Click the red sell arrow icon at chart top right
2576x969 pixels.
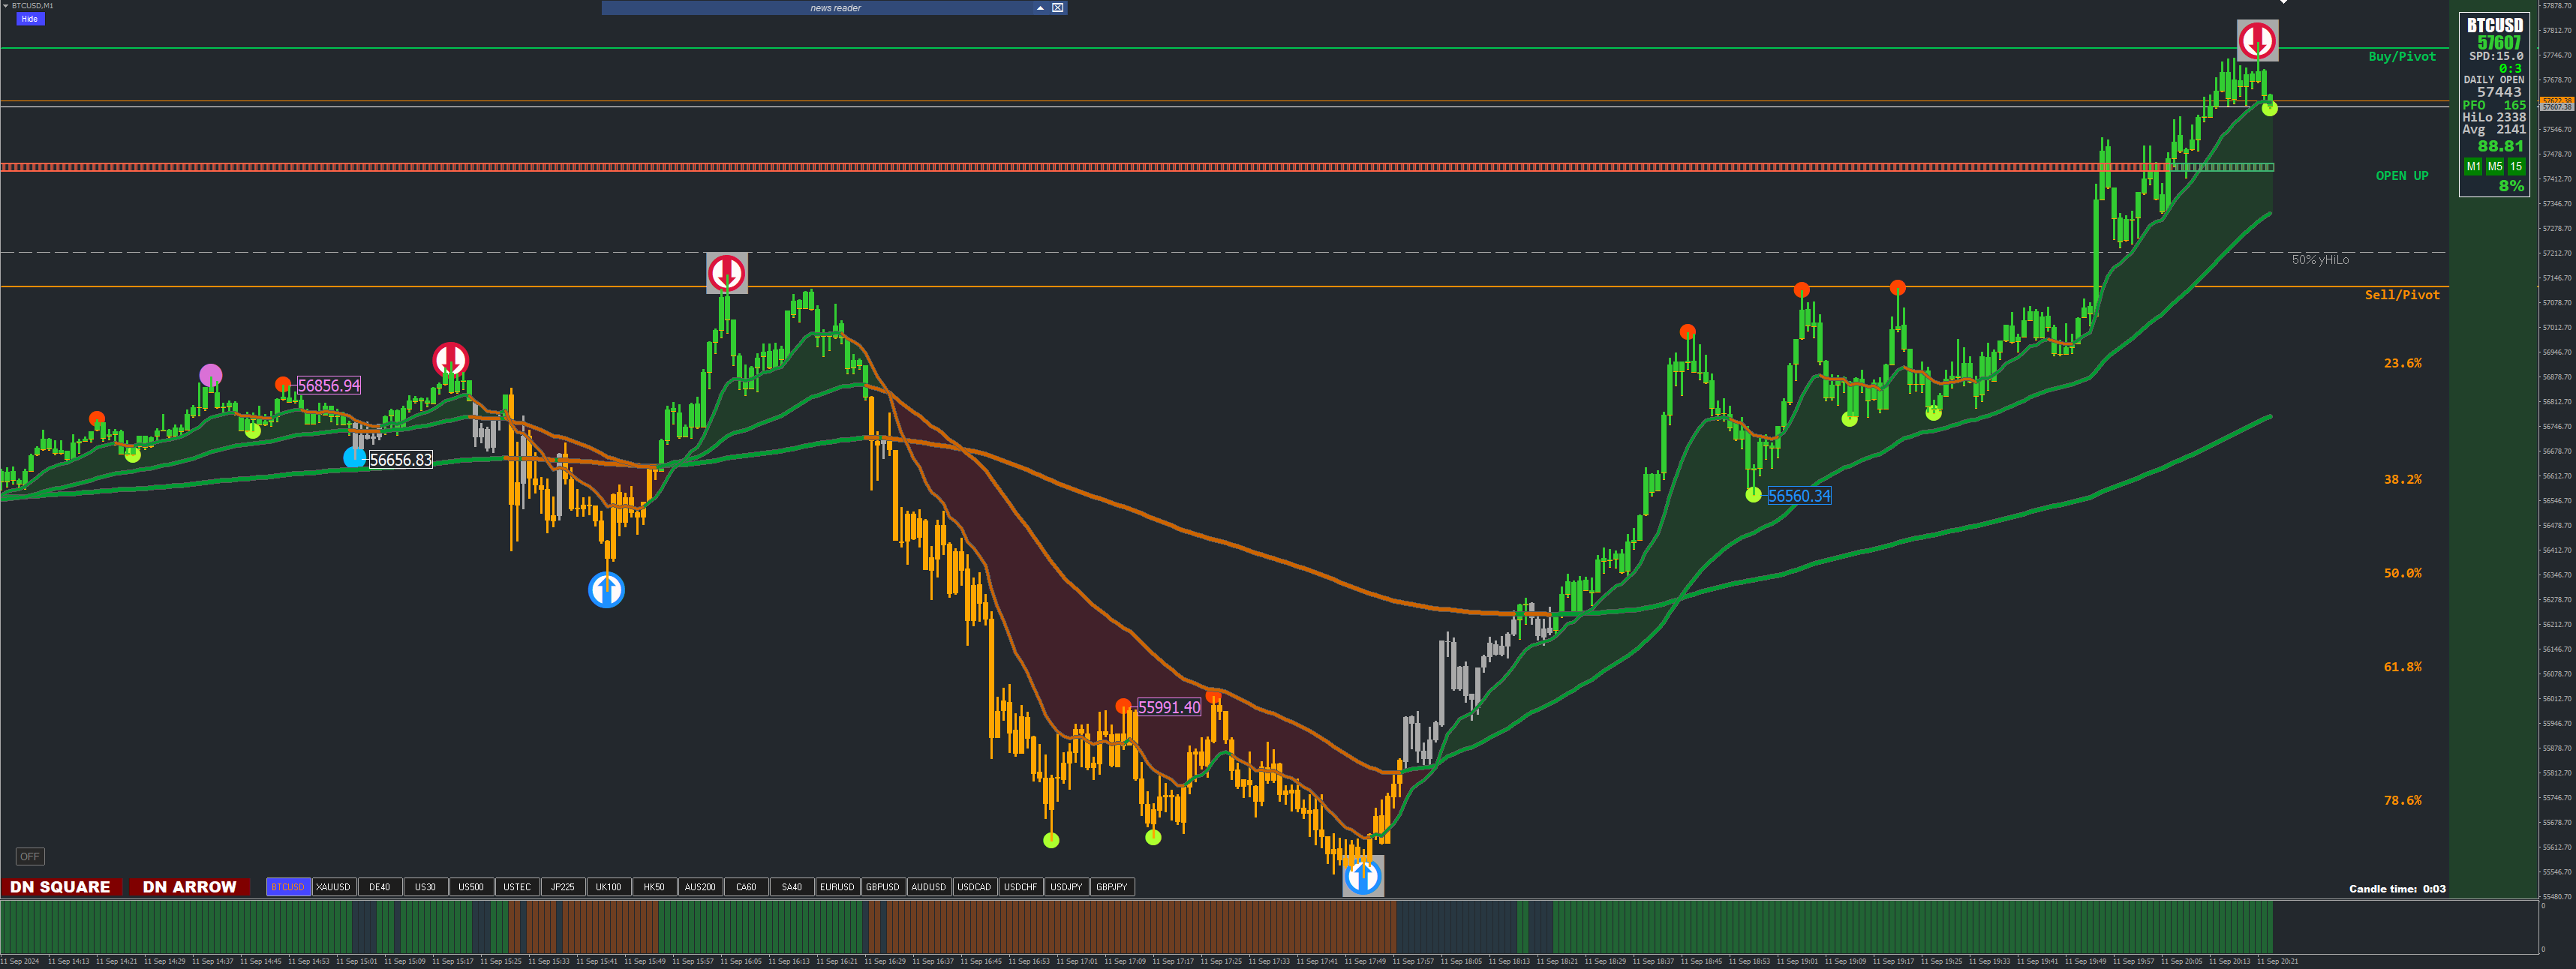2257,41
